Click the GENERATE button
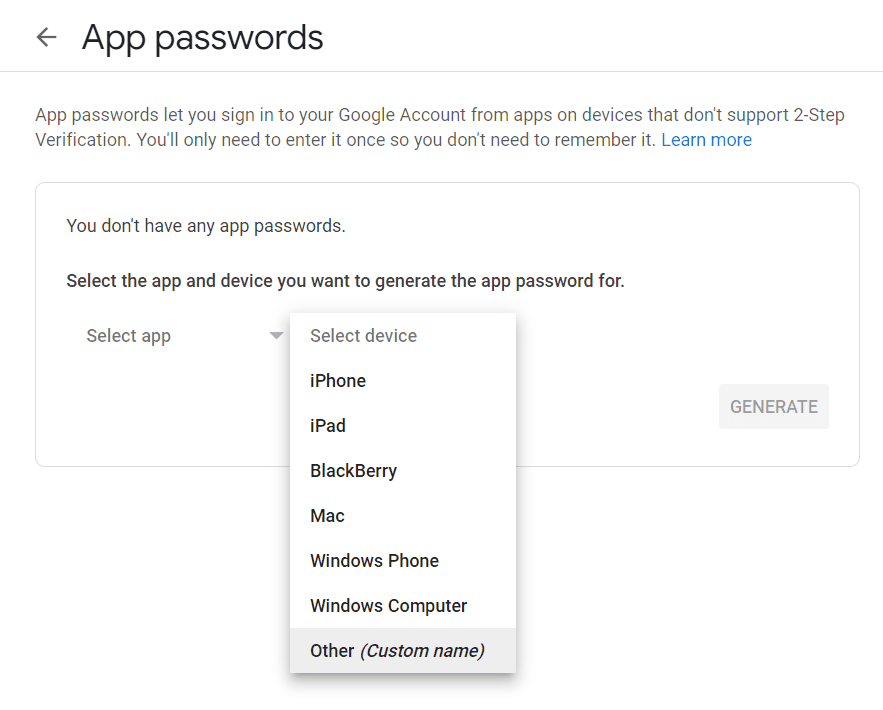883x710 pixels. click(x=773, y=406)
